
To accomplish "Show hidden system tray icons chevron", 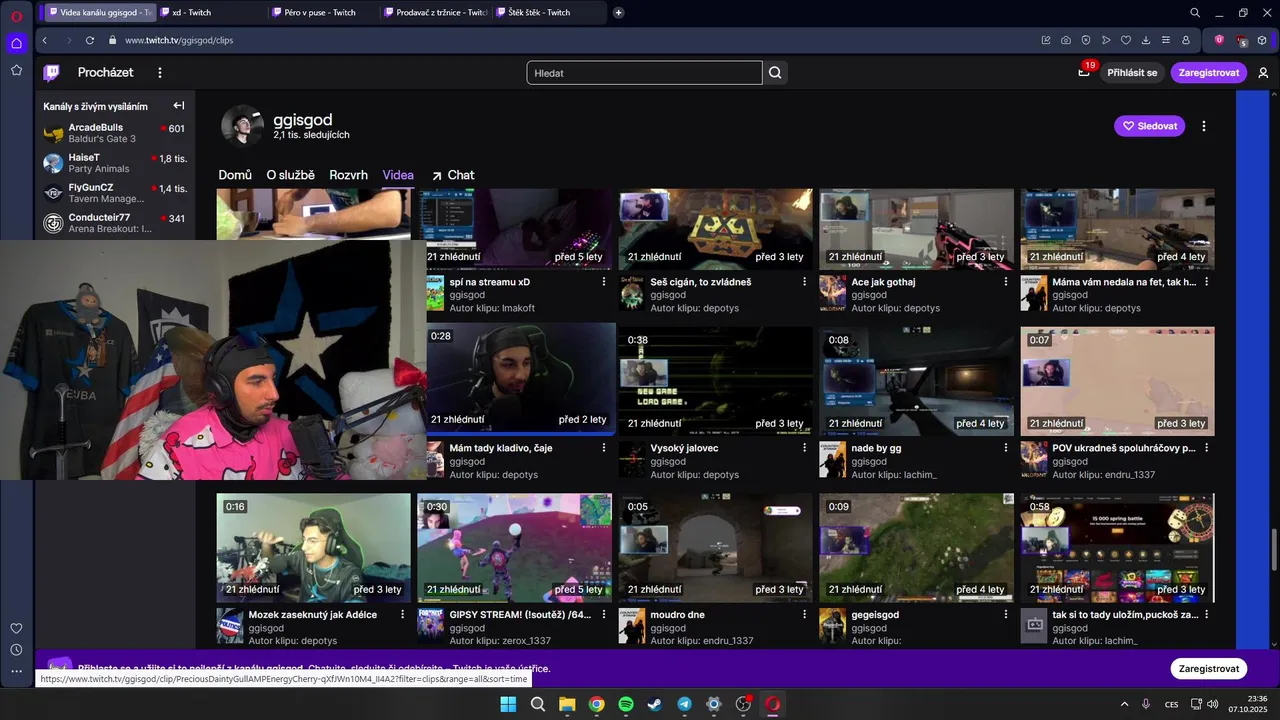I will (1124, 704).
